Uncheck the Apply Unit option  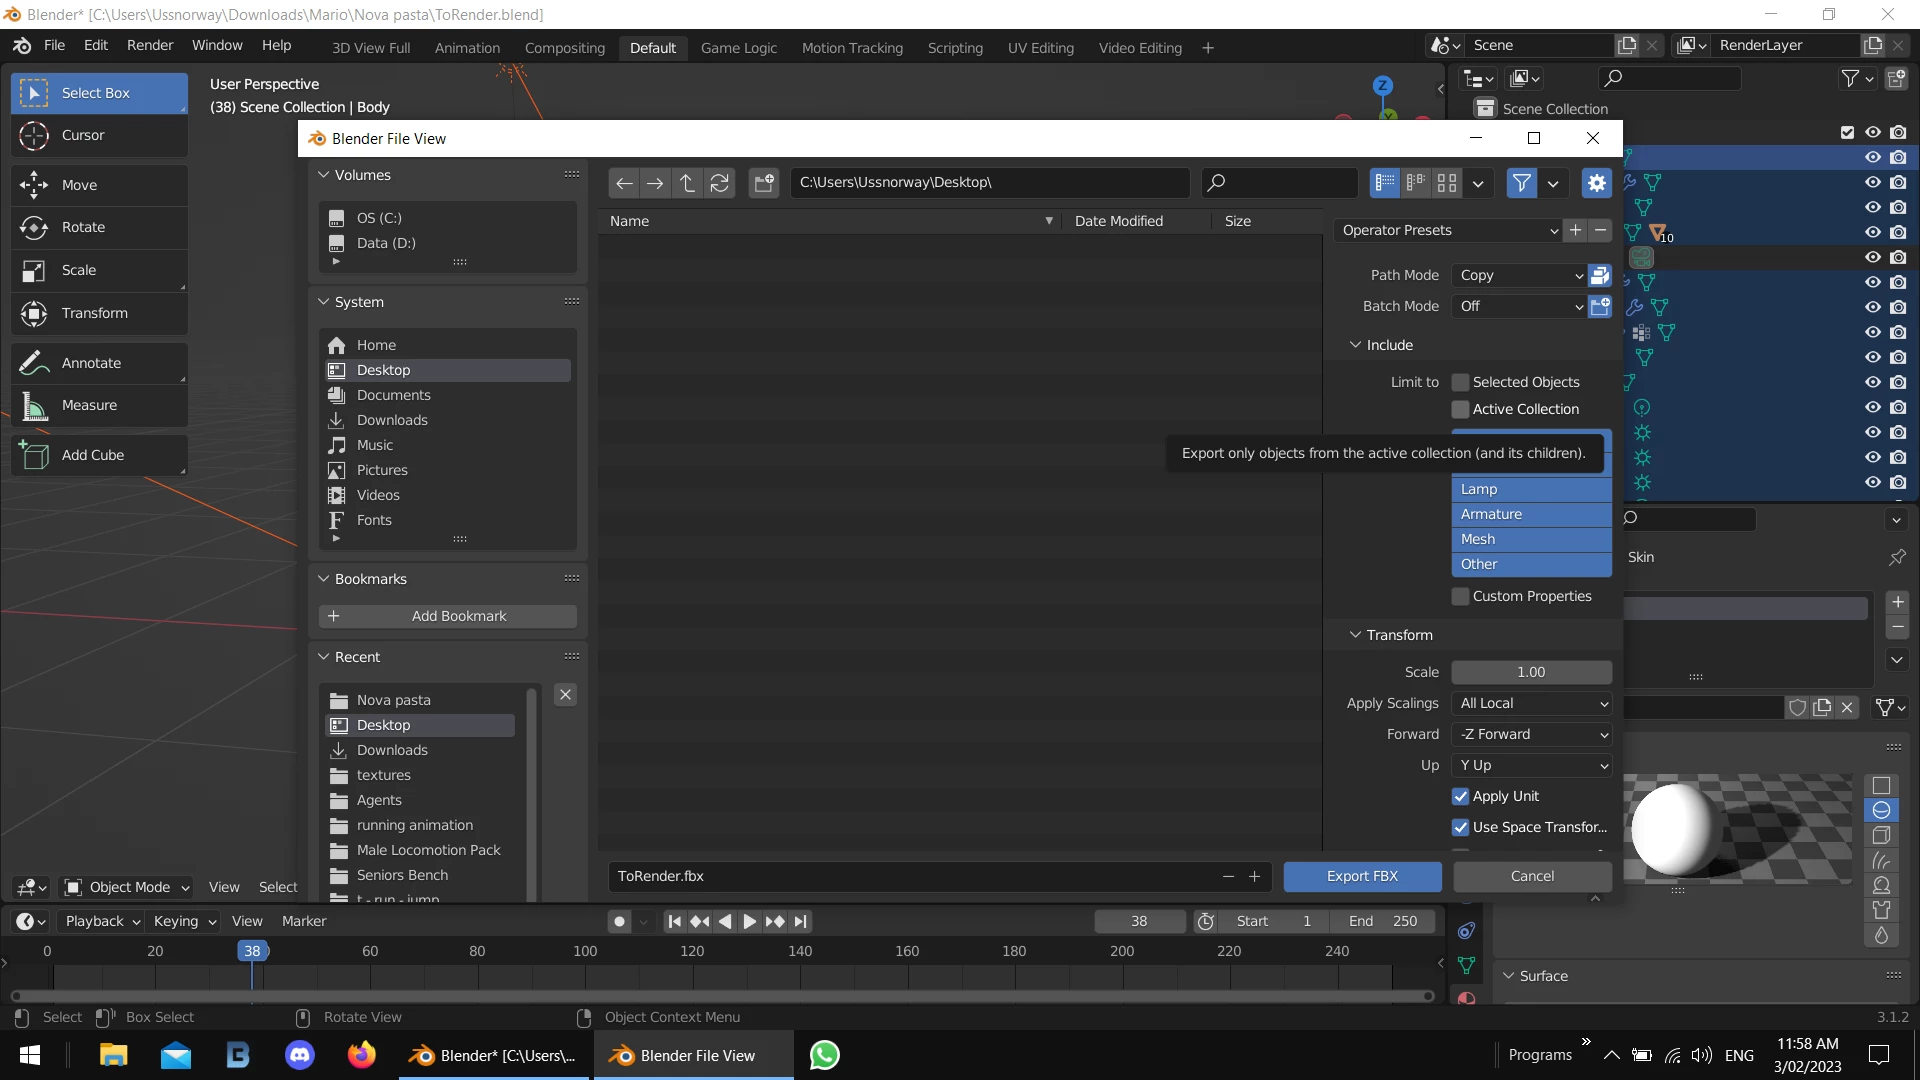point(1461,797)
